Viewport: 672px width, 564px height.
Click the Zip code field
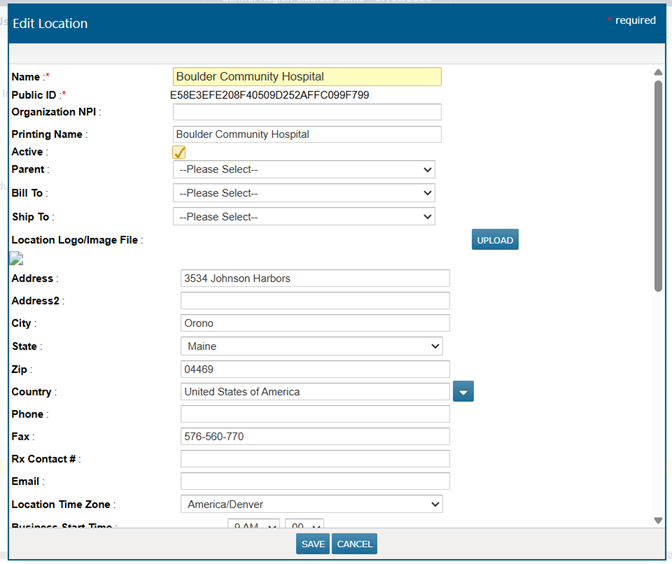314,369
